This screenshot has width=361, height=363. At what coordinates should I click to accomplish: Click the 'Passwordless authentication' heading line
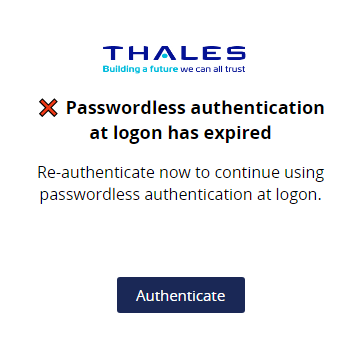195,108
